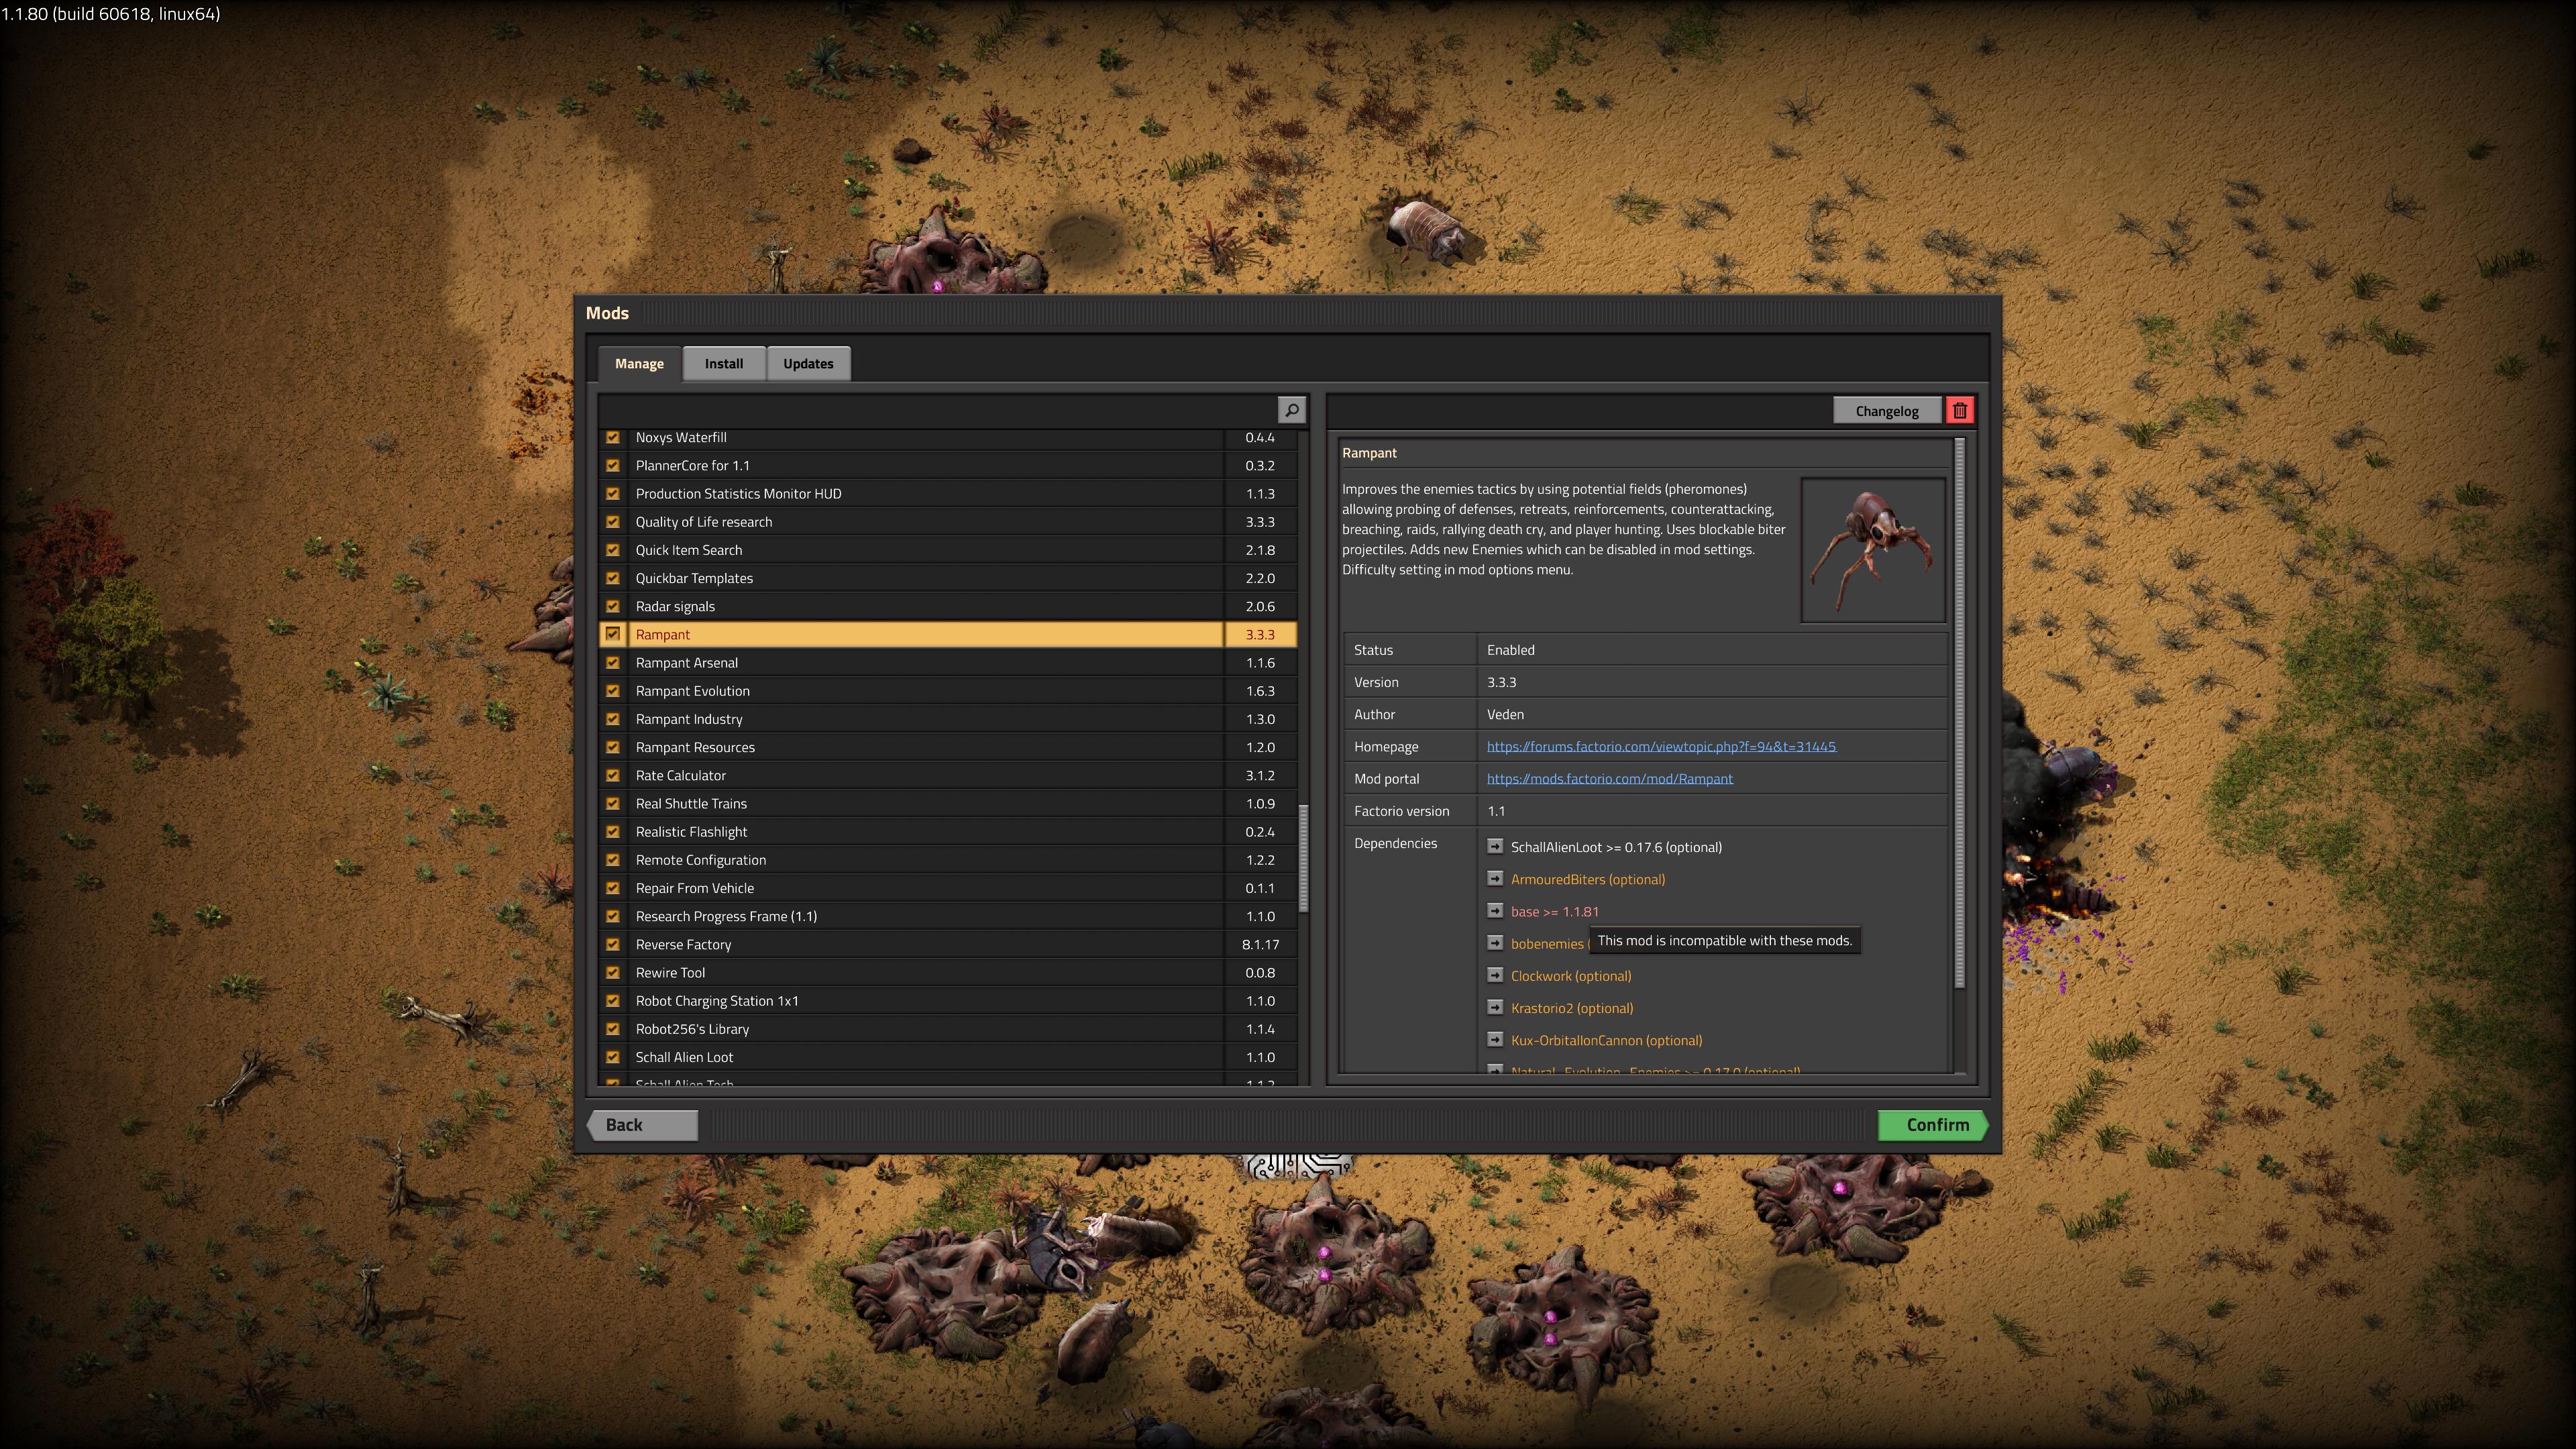The height and width of the screenshot is (1449, 2576).
Task: Select the Remote Configuration row
Action: click(x=948, y=859)
